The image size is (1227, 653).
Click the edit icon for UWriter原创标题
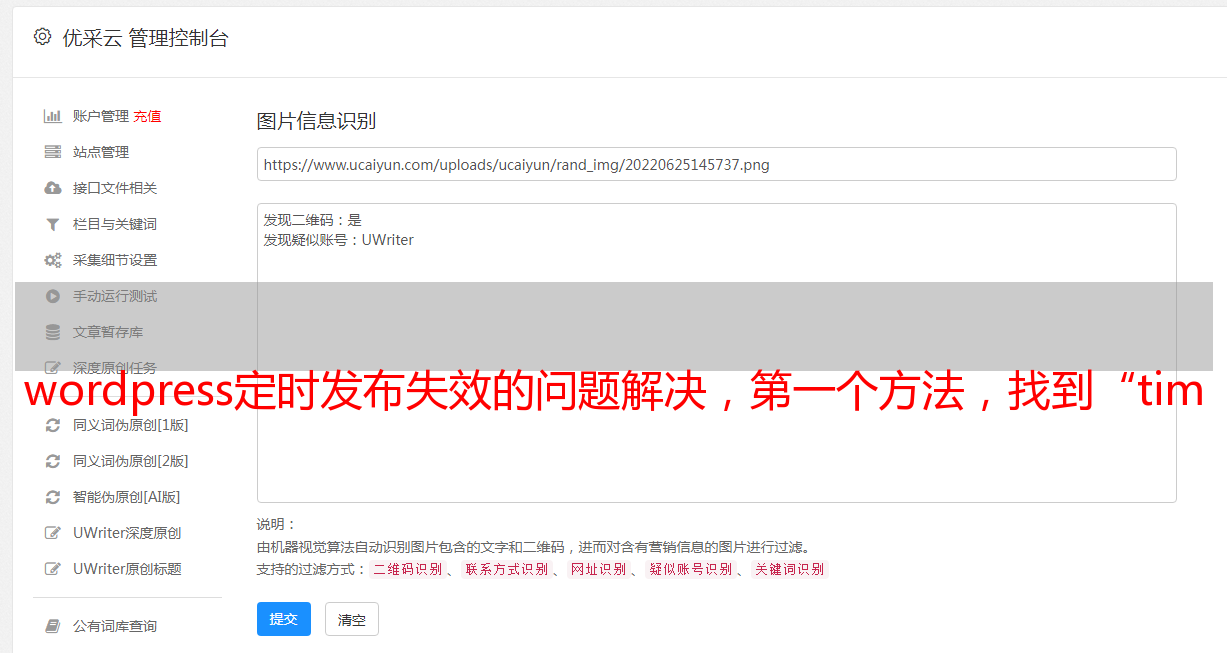[x=53, y=569]
